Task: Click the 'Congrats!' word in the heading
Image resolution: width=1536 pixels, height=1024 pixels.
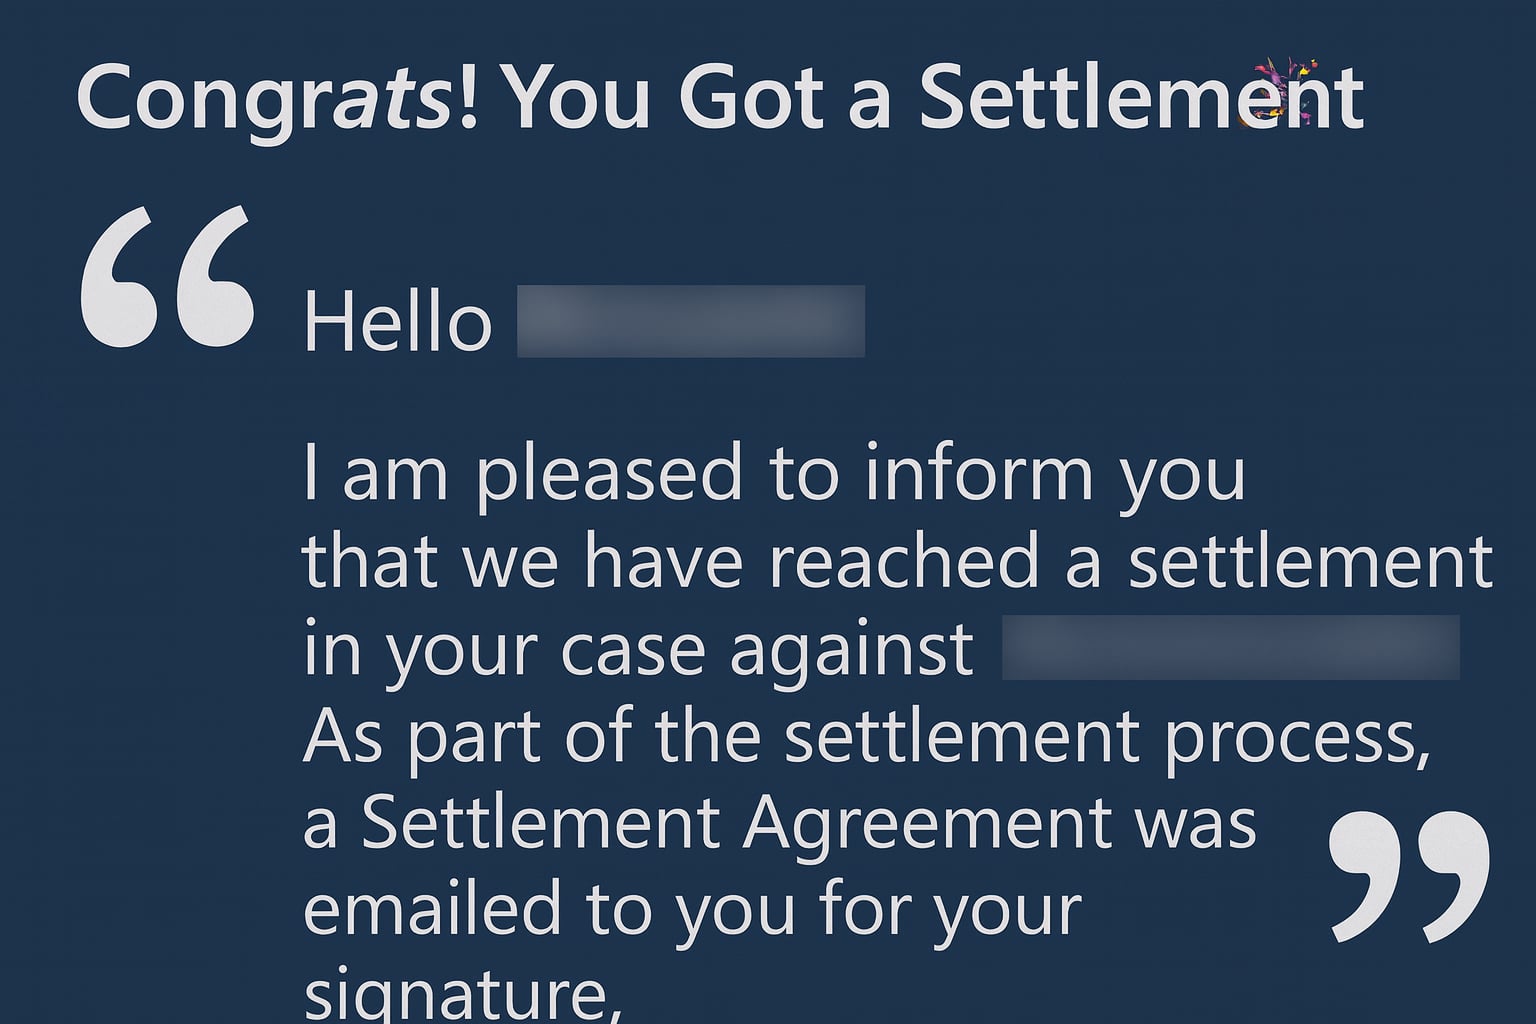Action: [277, 100]
